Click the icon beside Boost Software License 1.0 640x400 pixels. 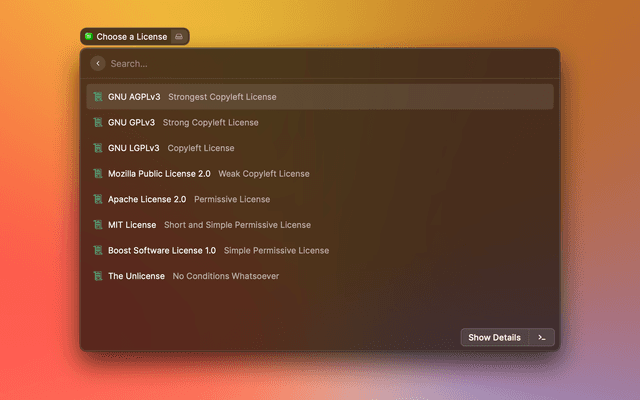pyautogui.click(x=98, y=250)
